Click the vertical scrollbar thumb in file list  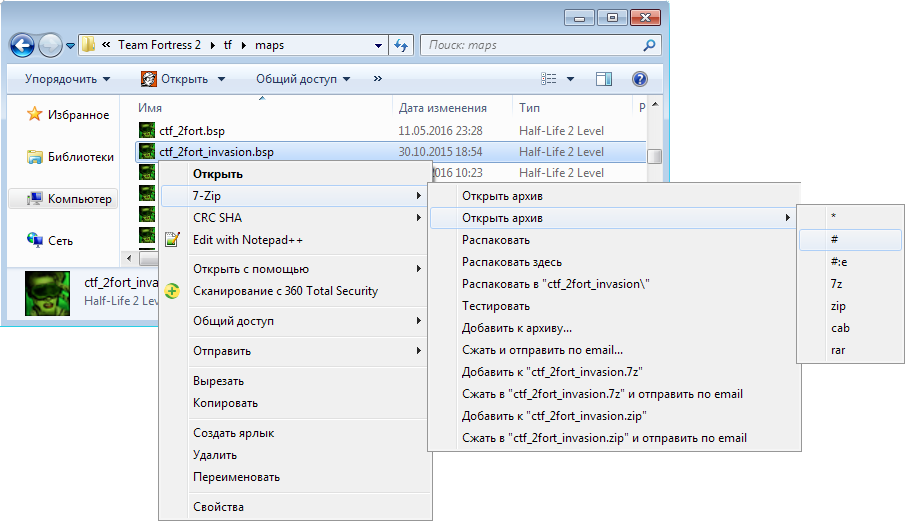pos(655,157)
